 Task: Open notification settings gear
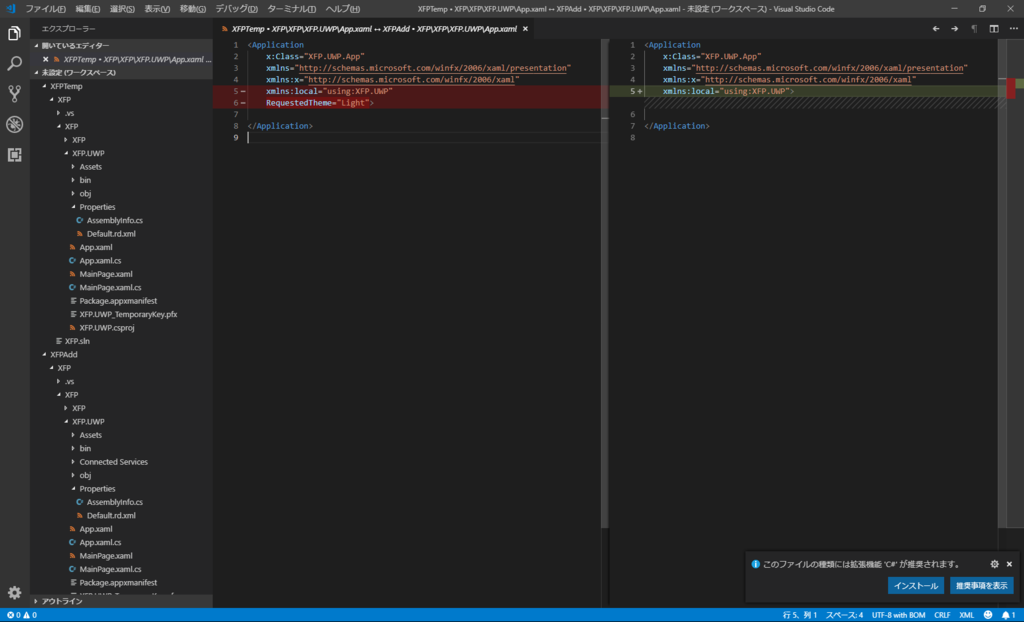994,564
